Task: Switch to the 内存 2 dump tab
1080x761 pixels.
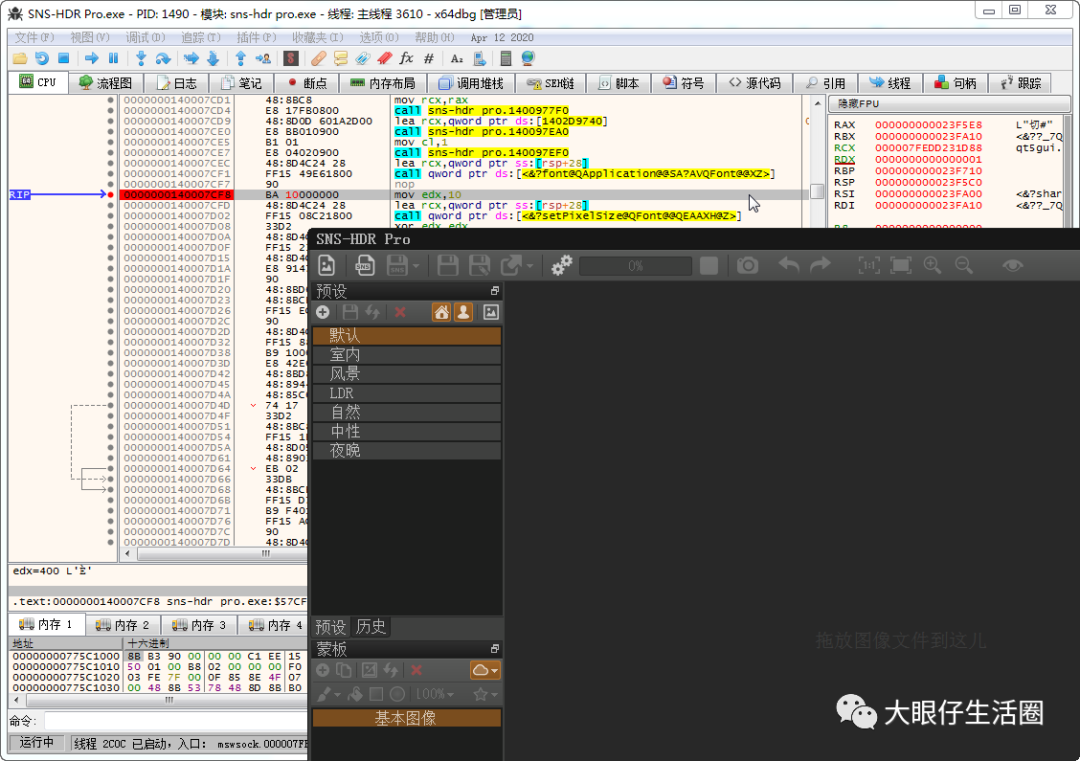Action: click(x=123, y=625)
